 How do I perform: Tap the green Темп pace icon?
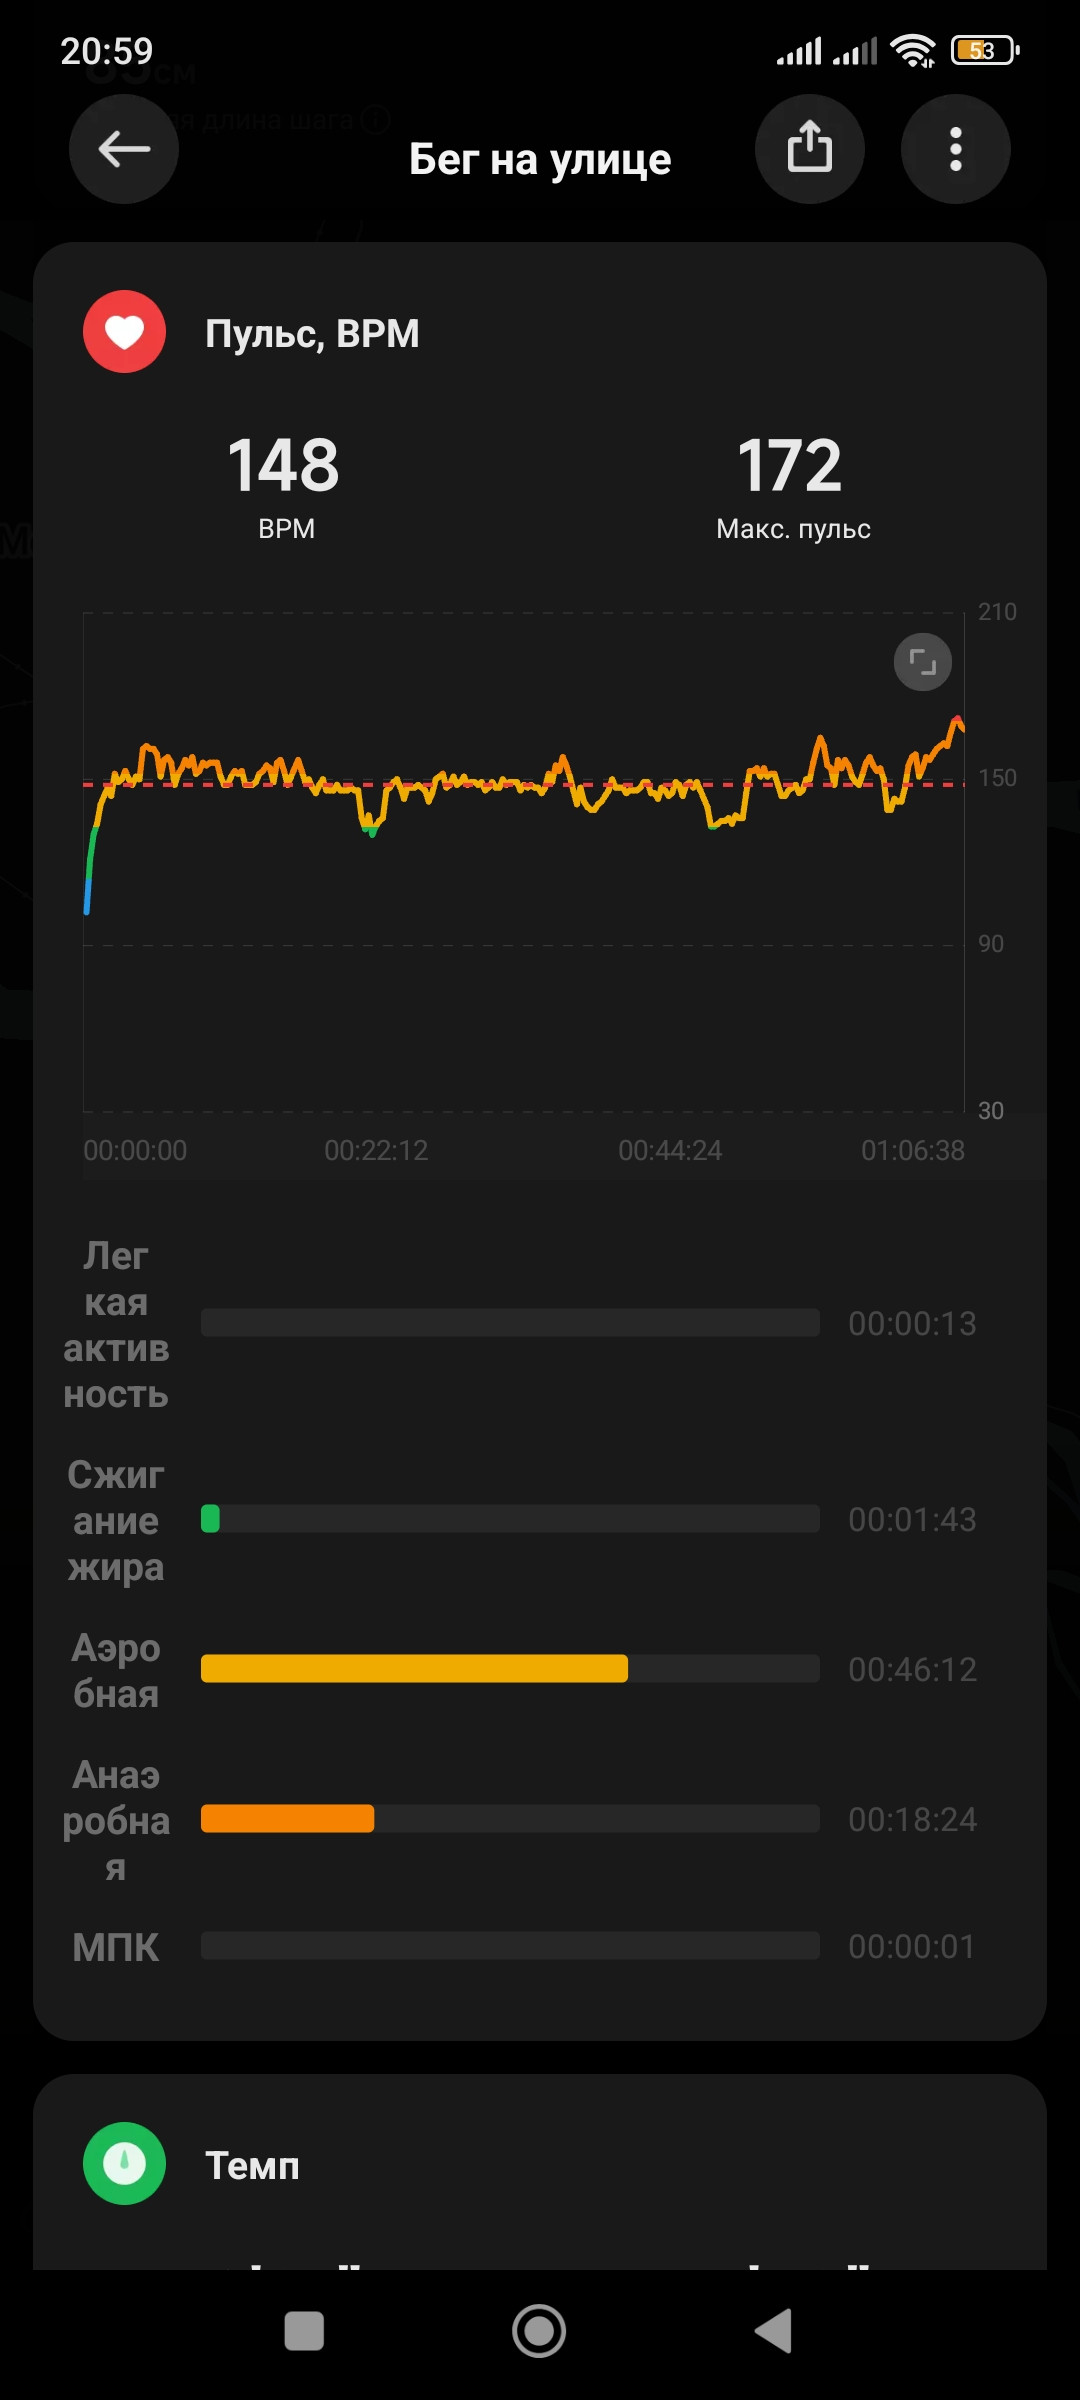tap(124, 2164)
